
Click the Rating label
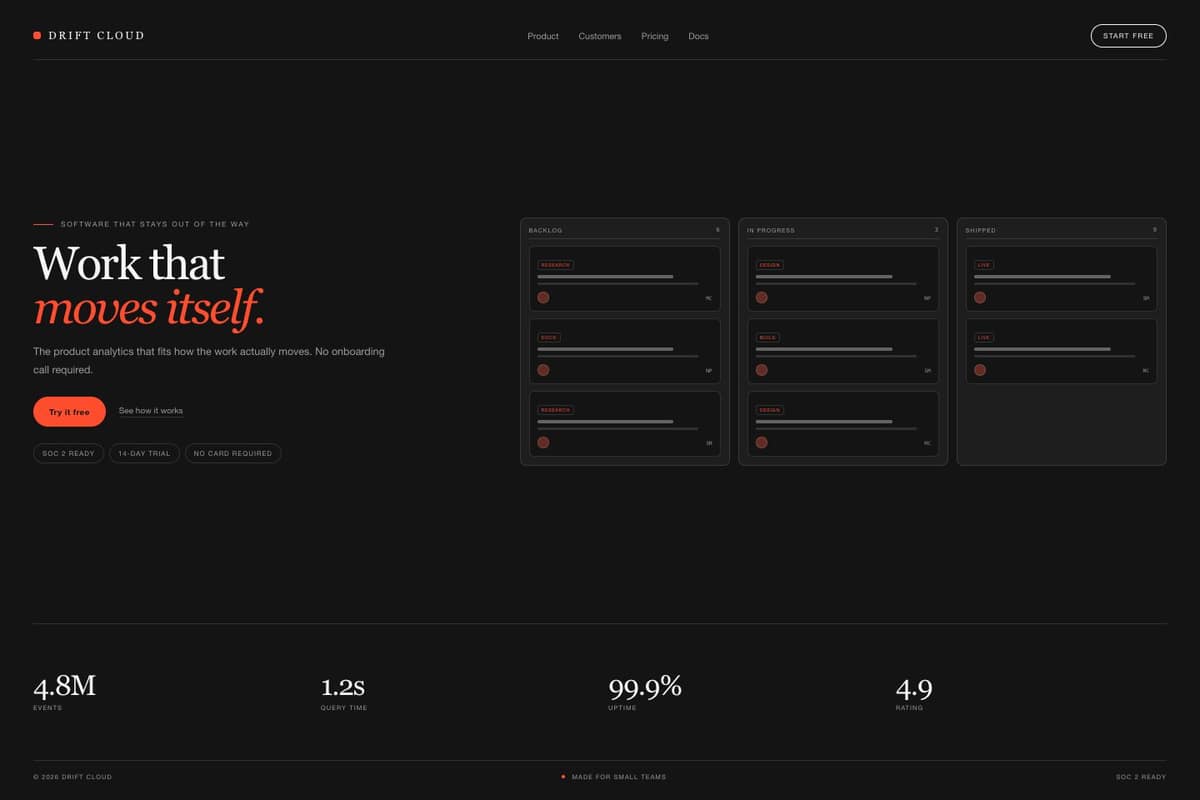point(909,708)
